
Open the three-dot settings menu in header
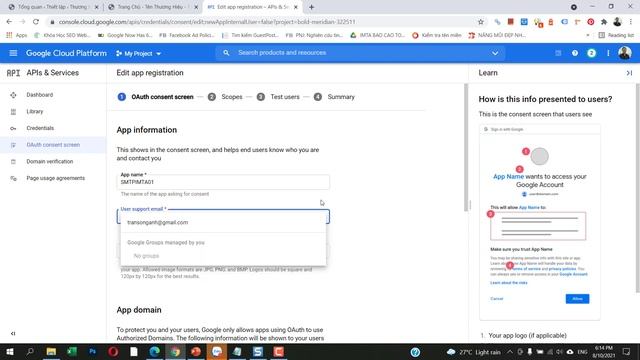click(x=608, y=53)
